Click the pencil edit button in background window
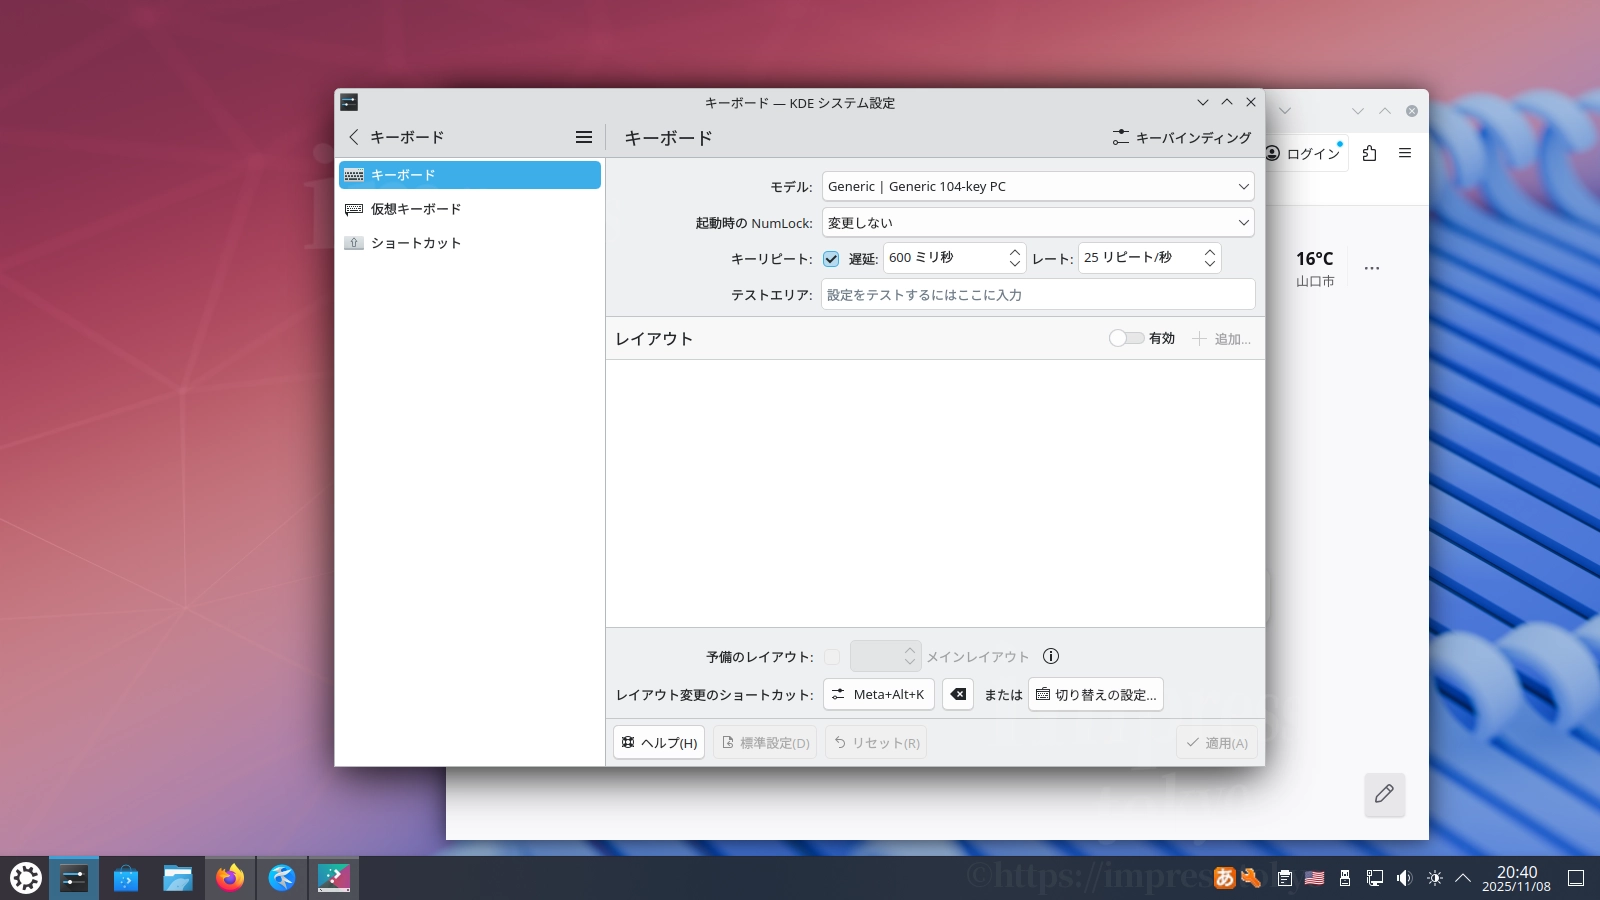1600x900 pixels. [x=1385, y=794]
